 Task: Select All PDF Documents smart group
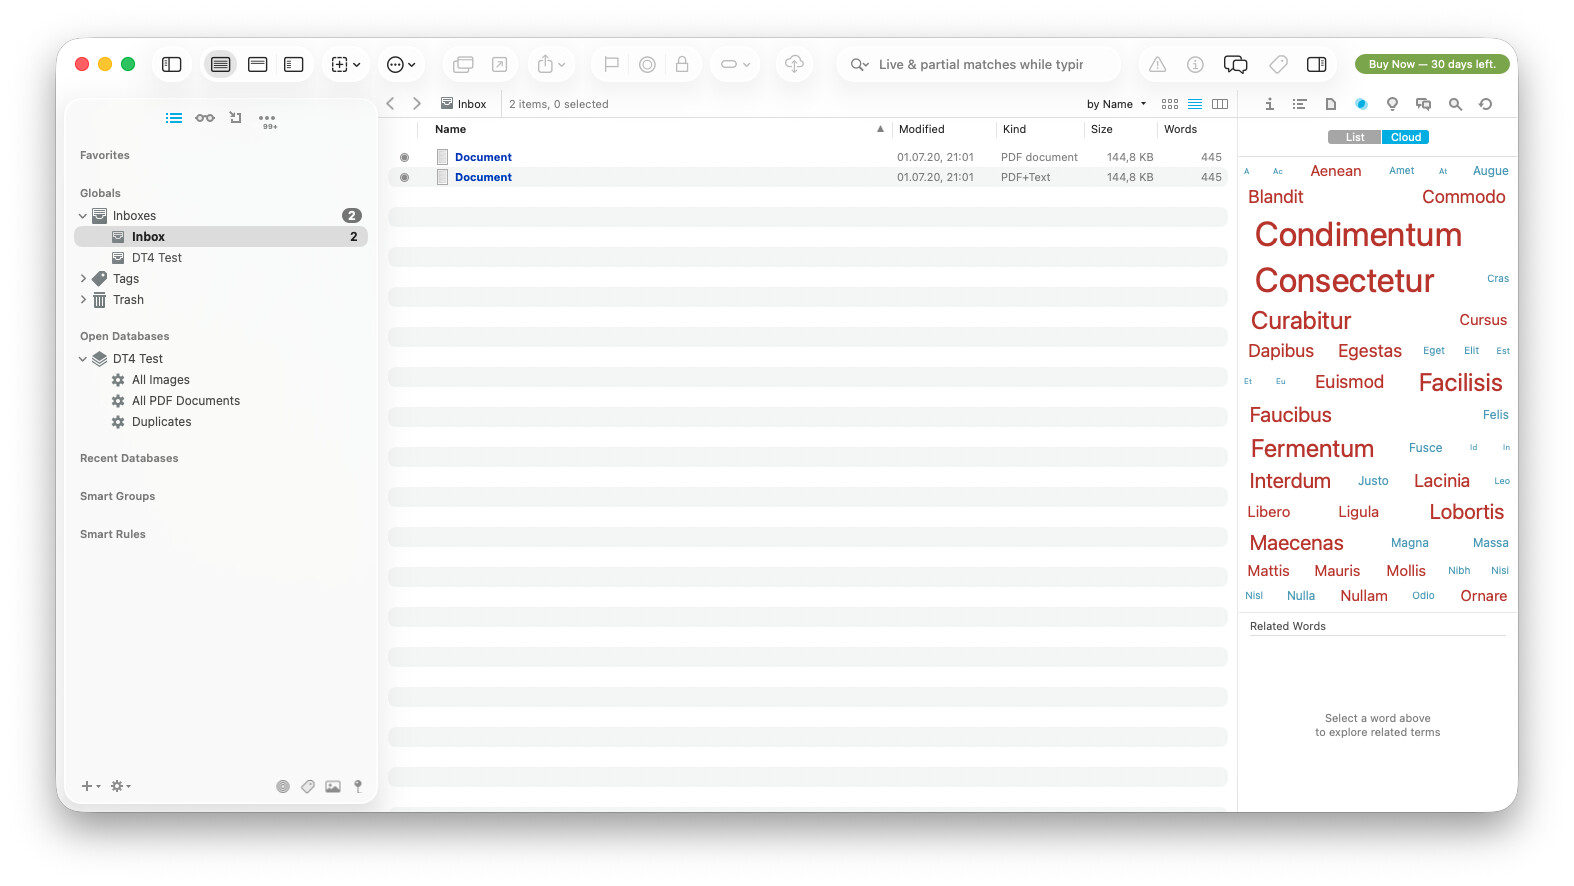pyautogui.click(x=186, y=401)
